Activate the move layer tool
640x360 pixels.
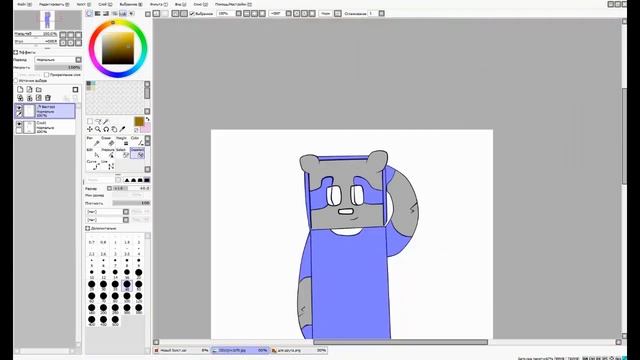click(90, 129)
